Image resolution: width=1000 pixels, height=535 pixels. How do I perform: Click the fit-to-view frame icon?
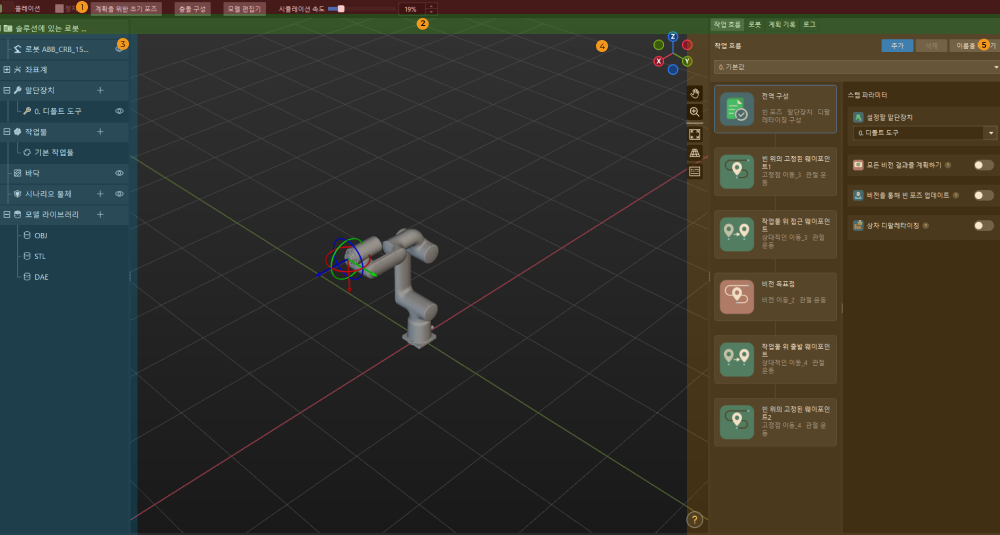coord(695,135)
